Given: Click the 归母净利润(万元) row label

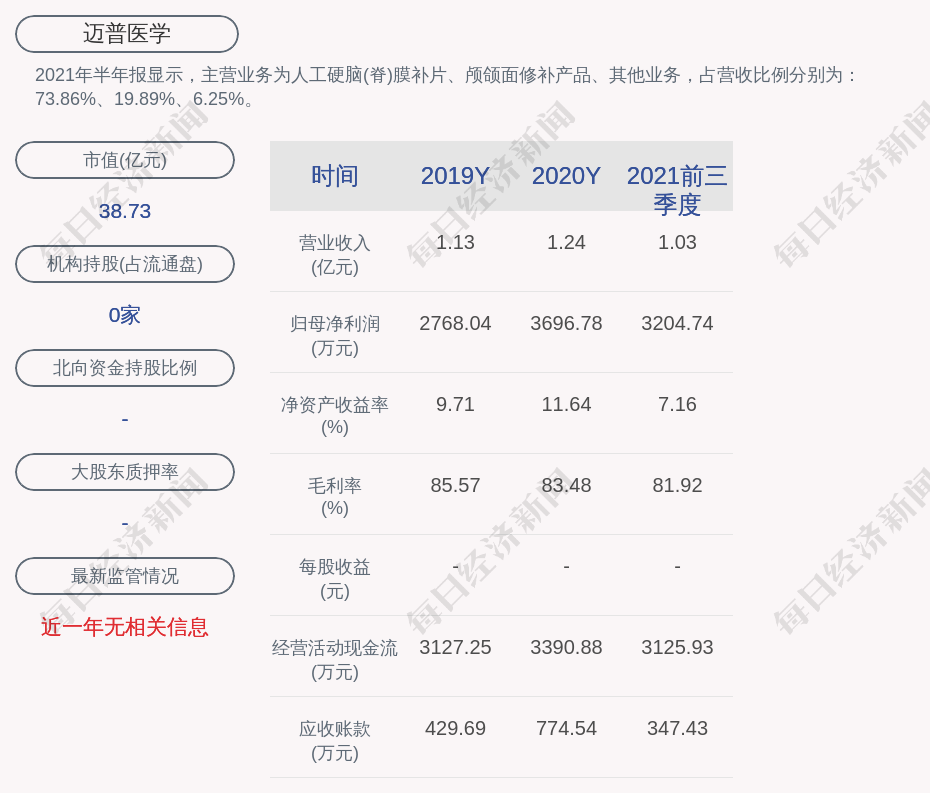Looking at the screenshot, I should click(x=335, y=336).
